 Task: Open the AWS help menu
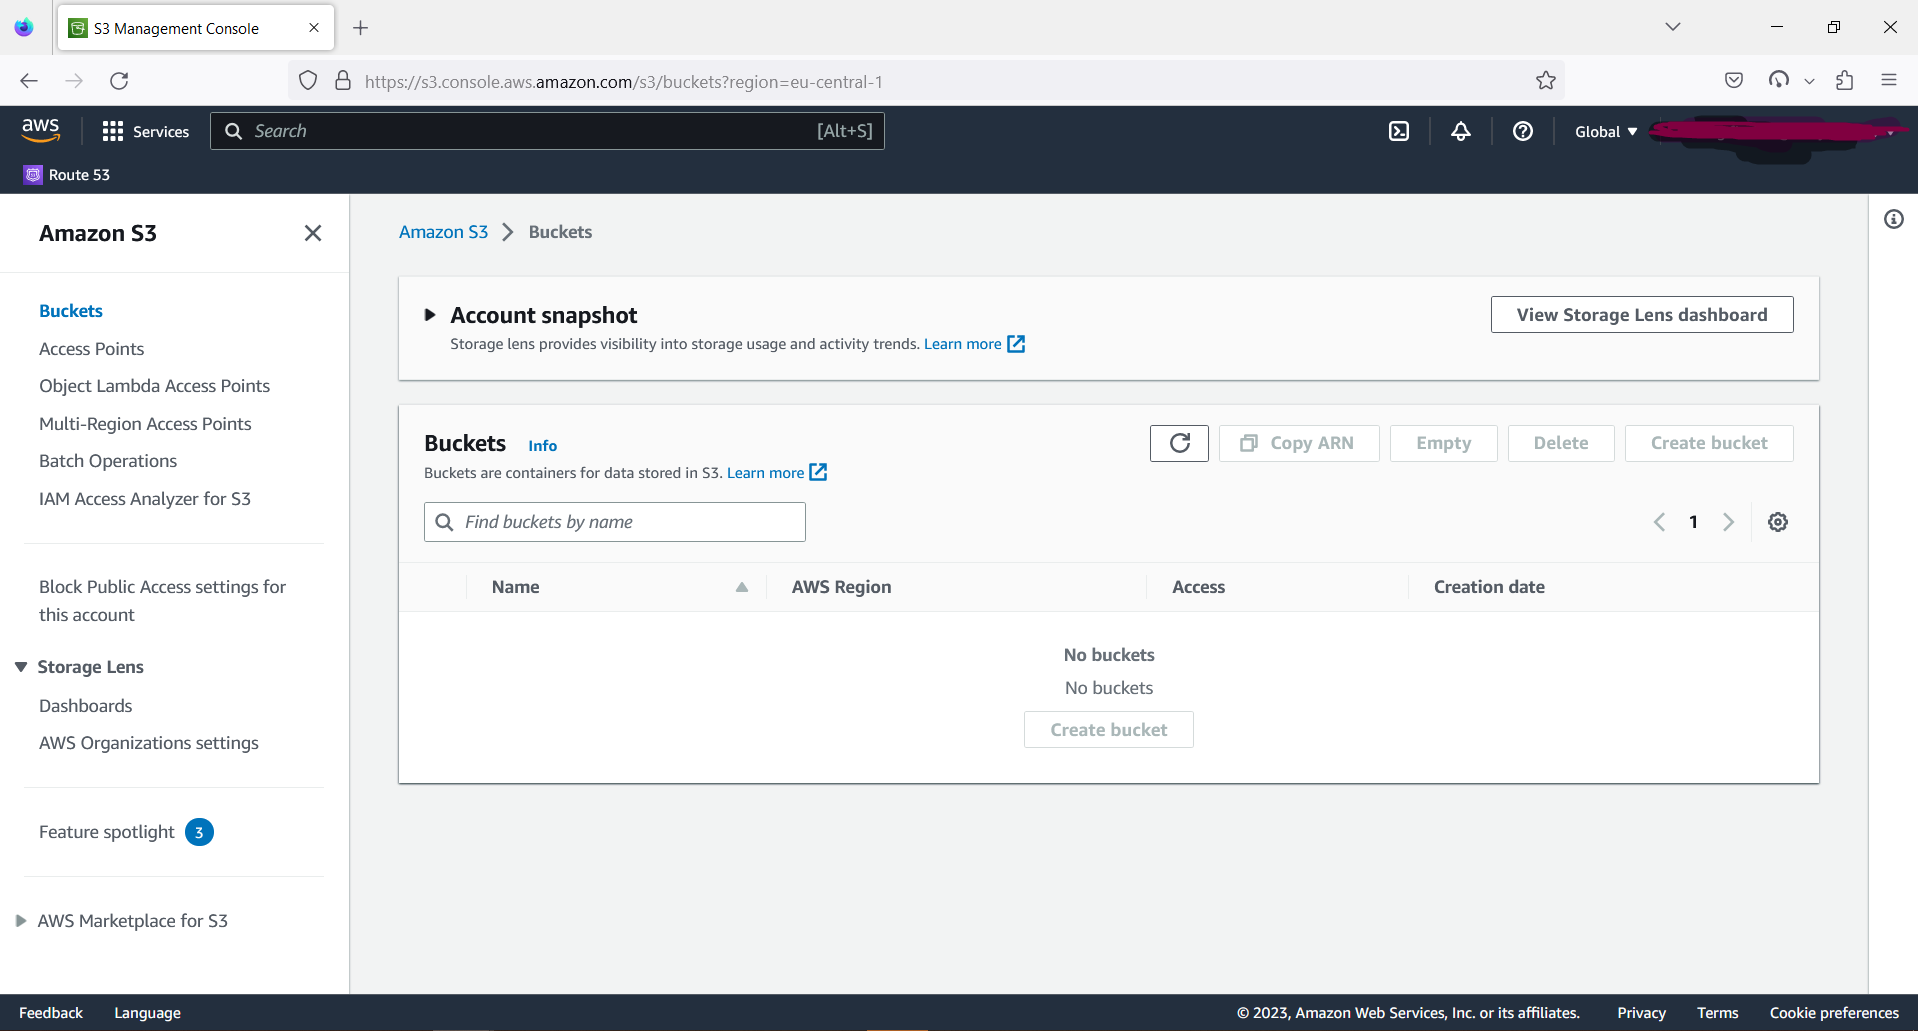[1522, 131]
